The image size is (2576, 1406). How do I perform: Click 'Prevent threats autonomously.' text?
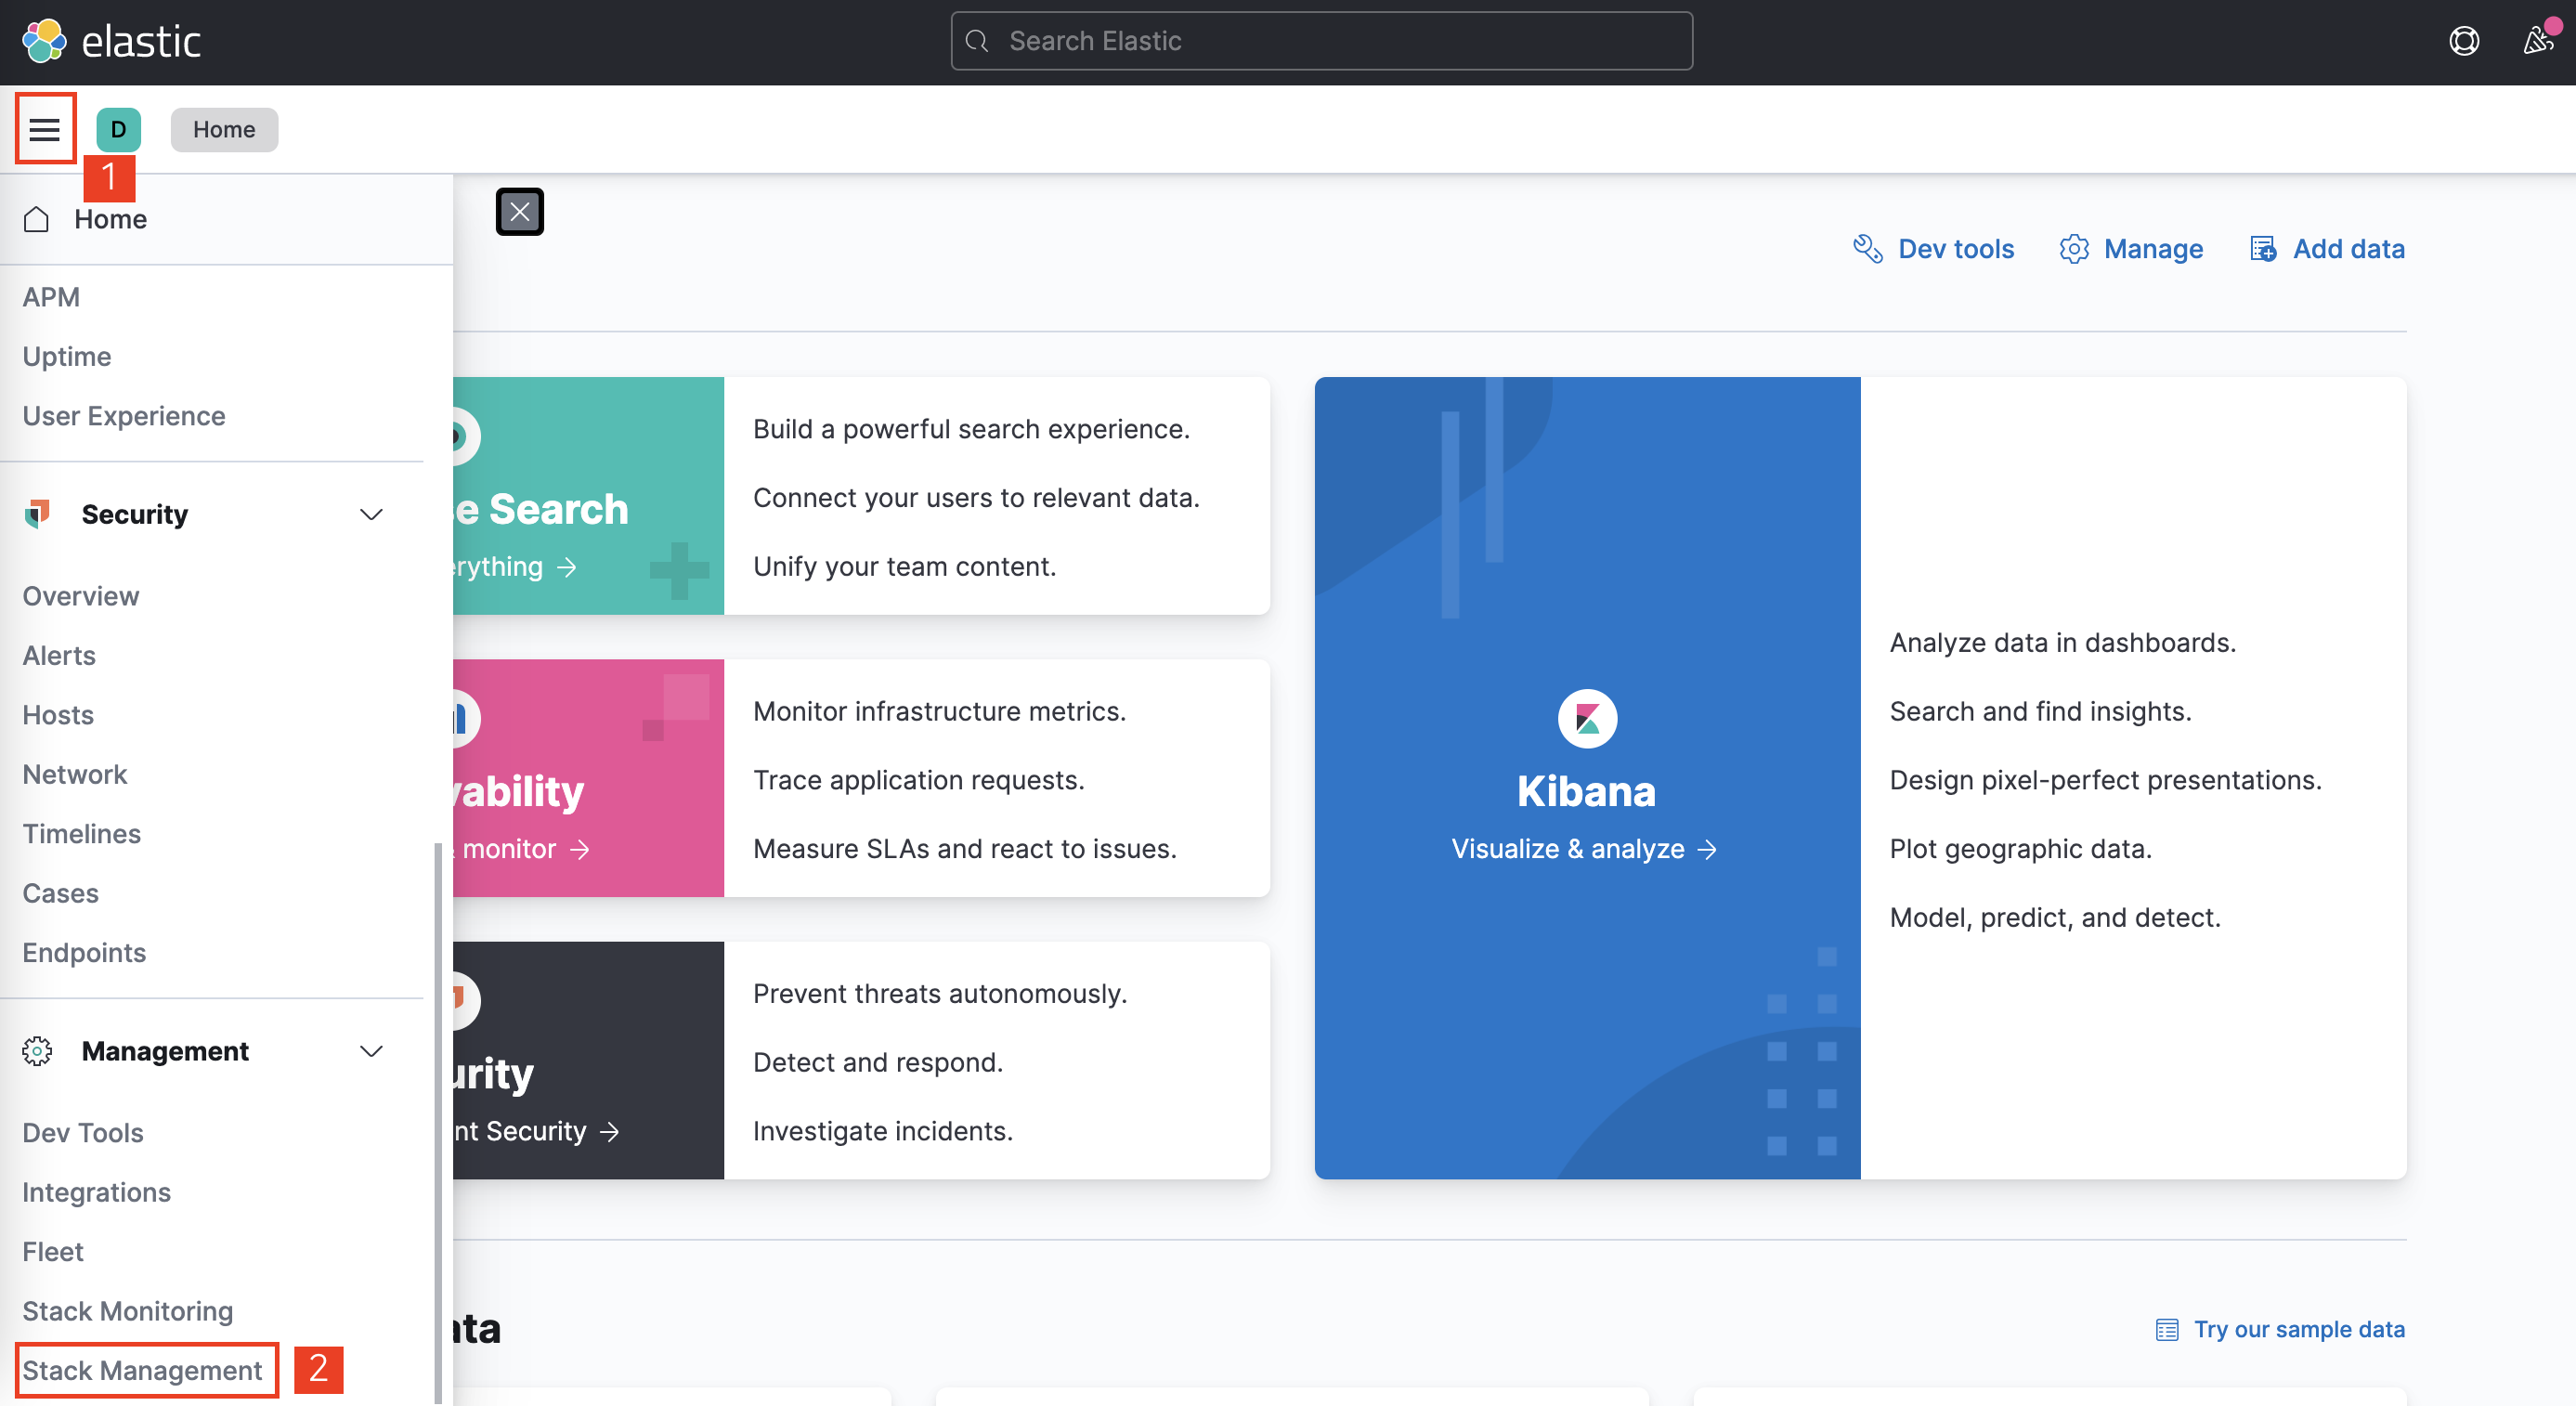click(939, 992)
